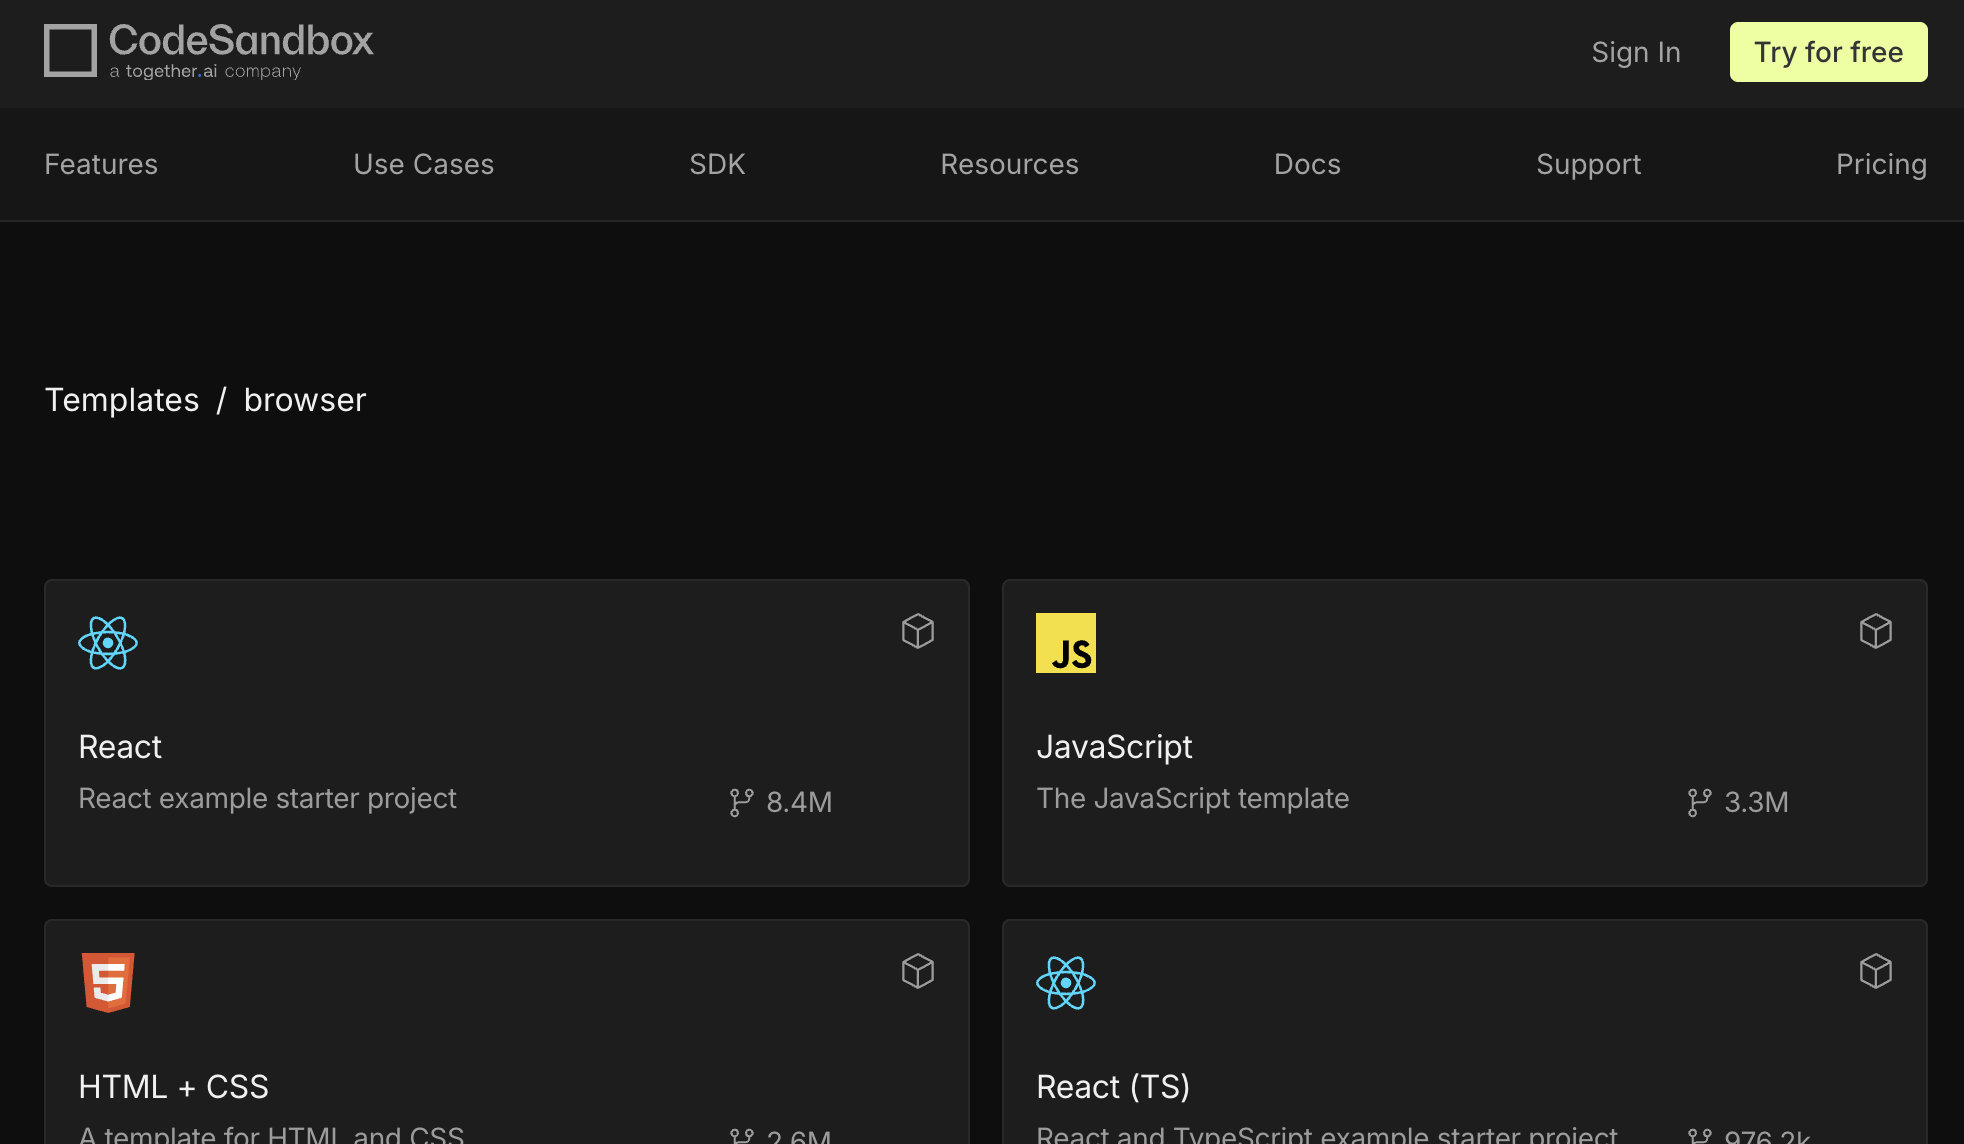Open the Docs link
Viewport: 1964px width, 1144px height.
coord(1308,164)
